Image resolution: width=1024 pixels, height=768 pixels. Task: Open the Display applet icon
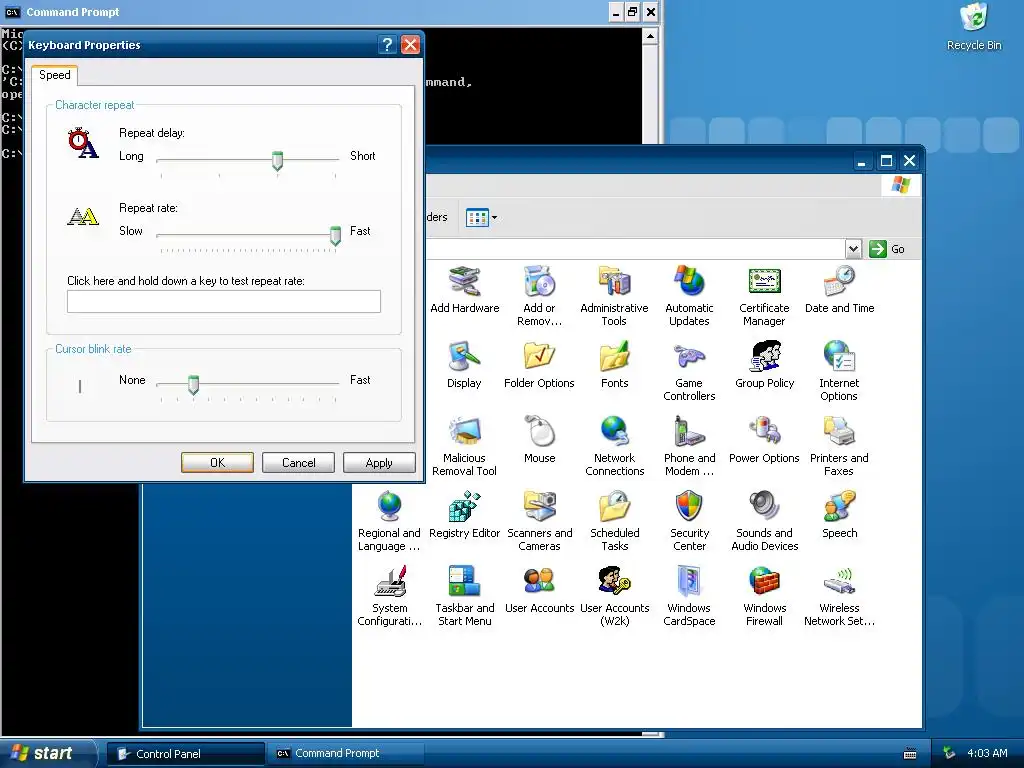464,357
